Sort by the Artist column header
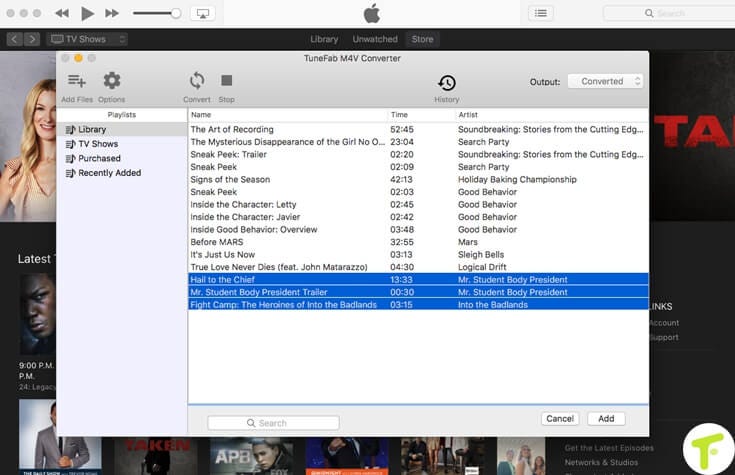The image size is (735, 475). 552,115
